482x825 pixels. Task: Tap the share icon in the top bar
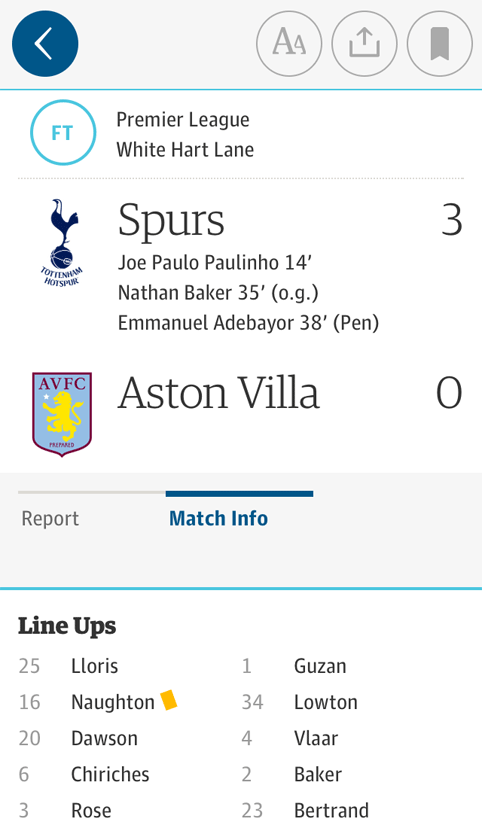coord(364,44)
